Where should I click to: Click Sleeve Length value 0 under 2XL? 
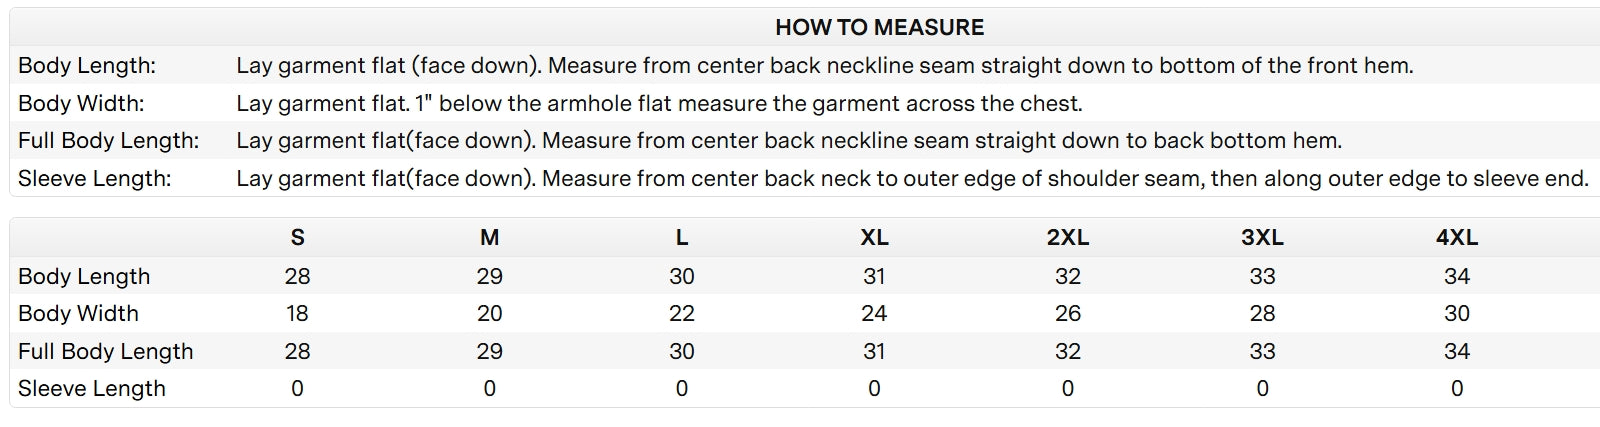(x=1067, y=389)
